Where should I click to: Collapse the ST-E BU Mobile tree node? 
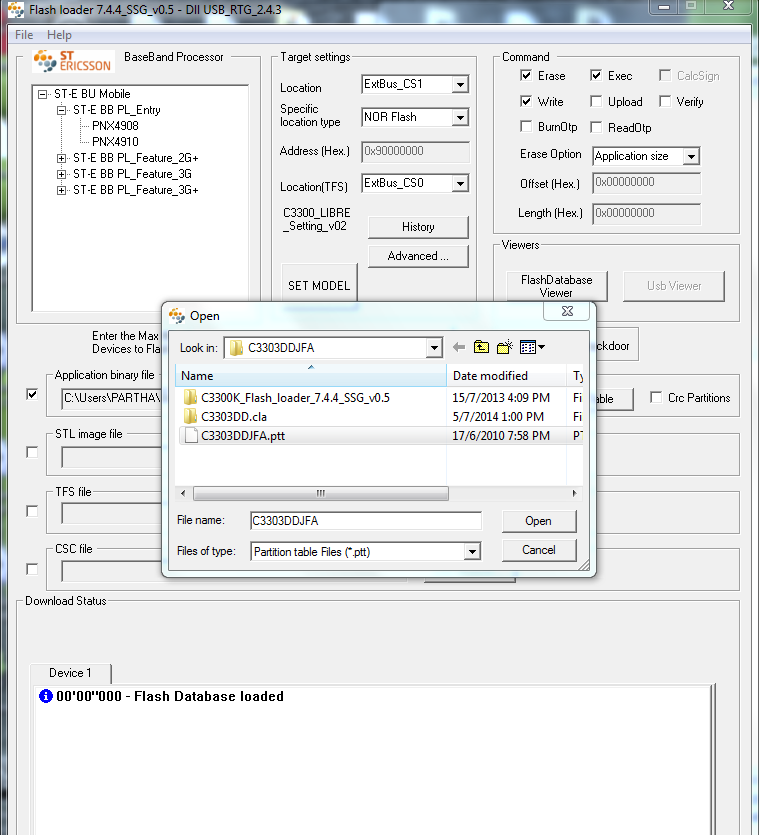[42, 94]
